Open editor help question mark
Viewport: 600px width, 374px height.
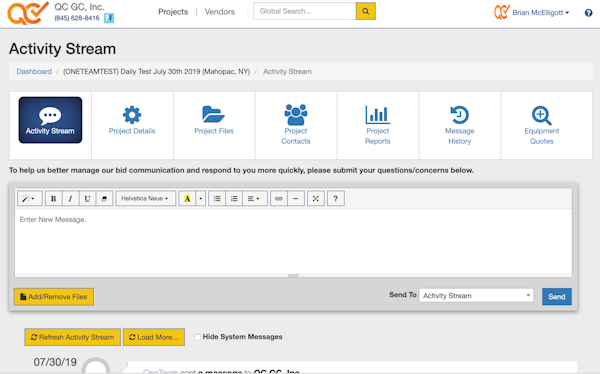(x=336, y=198)
